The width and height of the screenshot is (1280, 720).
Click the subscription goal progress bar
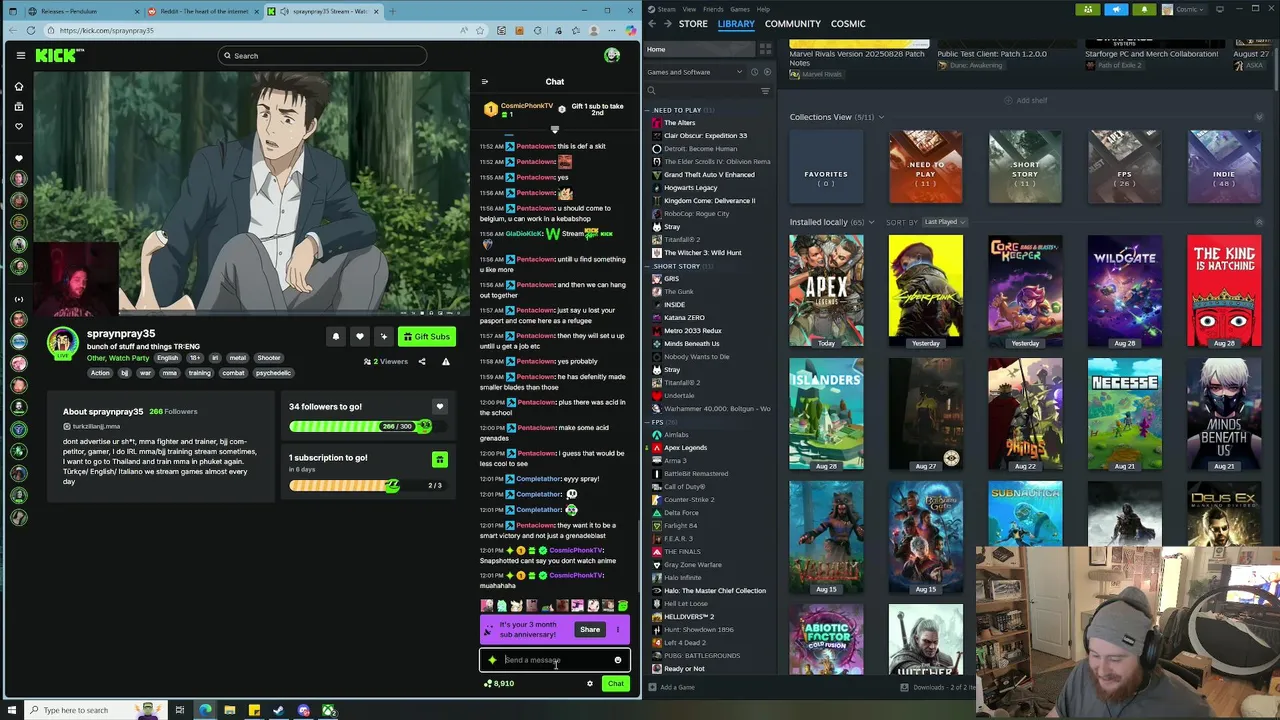tap(366, 486)
